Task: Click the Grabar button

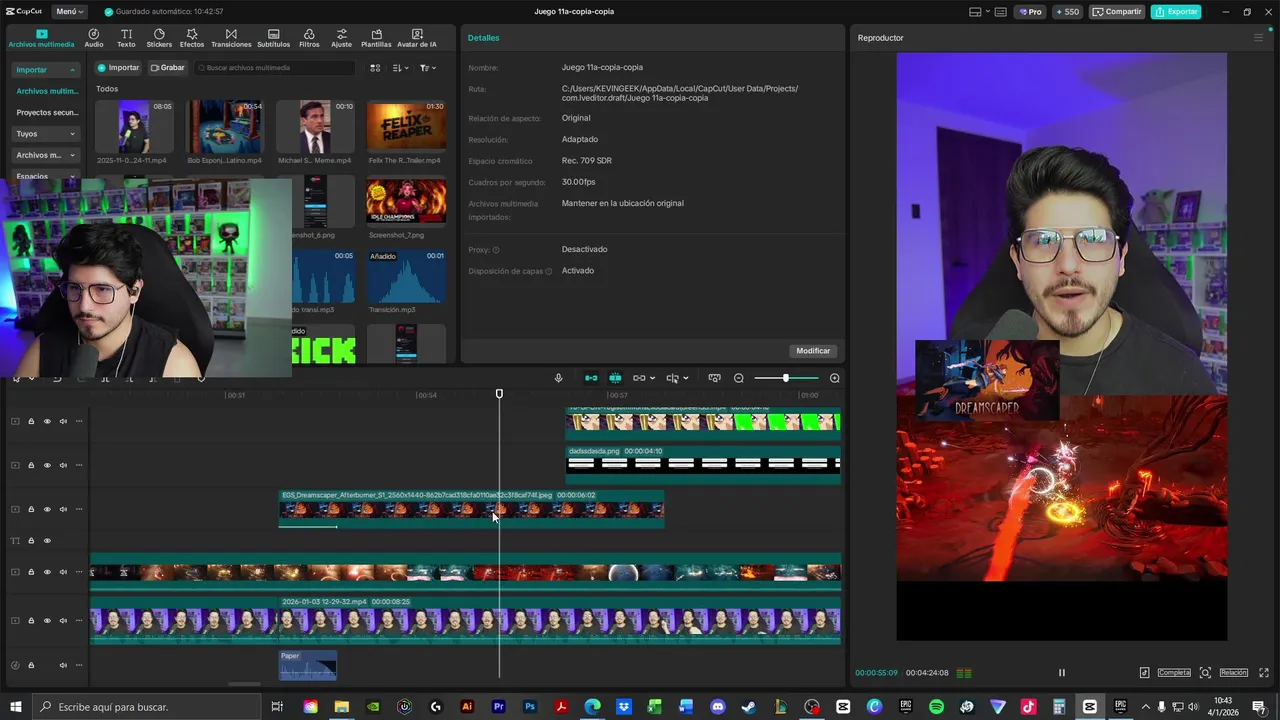Action: pos(167,68)
